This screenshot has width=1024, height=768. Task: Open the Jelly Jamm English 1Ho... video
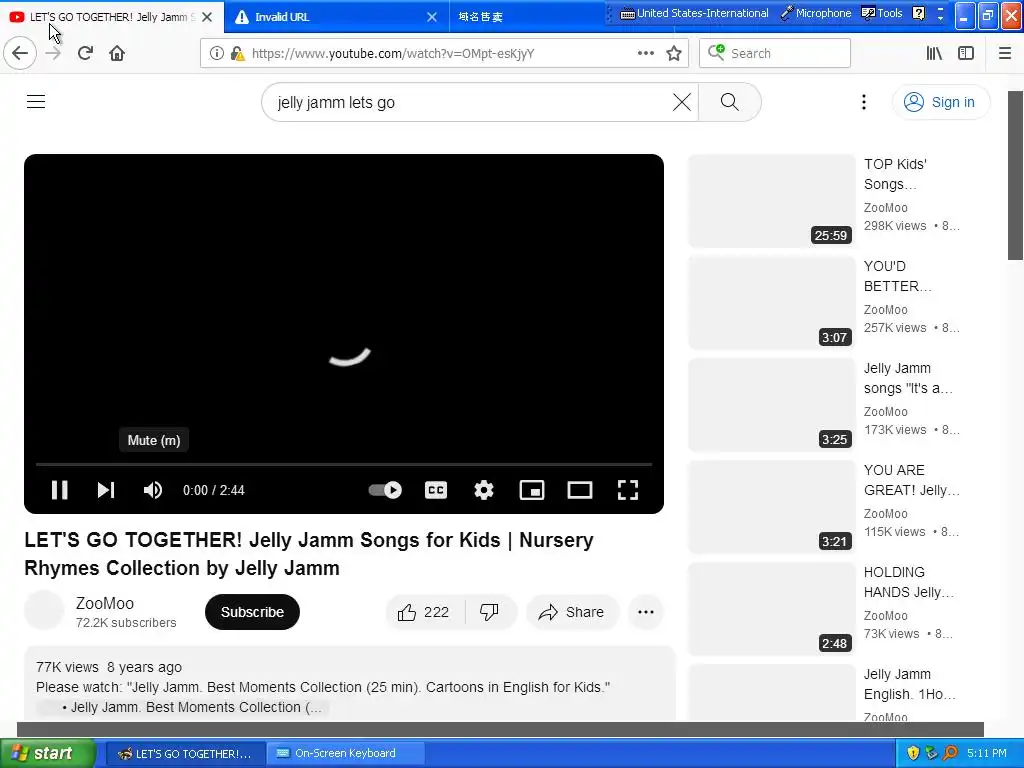910,684
